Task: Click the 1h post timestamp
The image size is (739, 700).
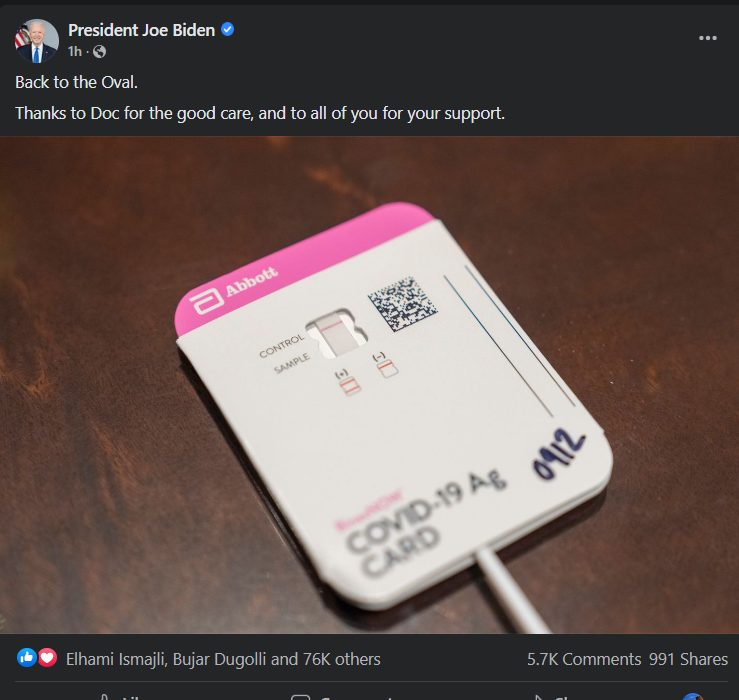Action: coord(74,51)
